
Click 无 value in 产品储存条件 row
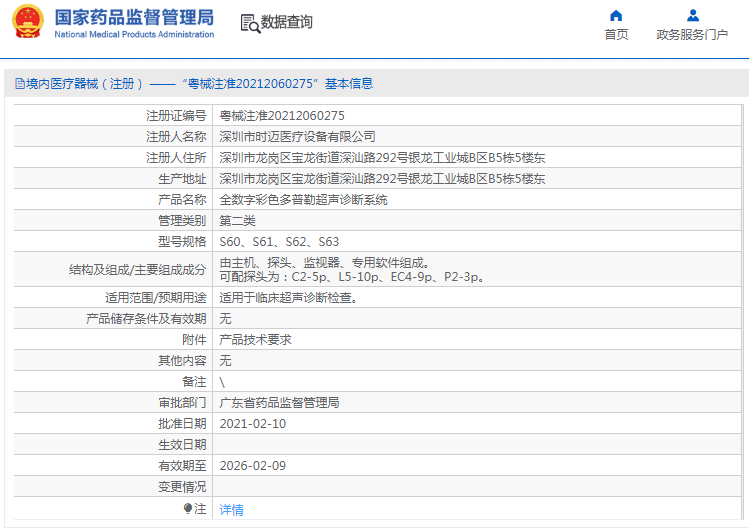click(x=225, y=319)
